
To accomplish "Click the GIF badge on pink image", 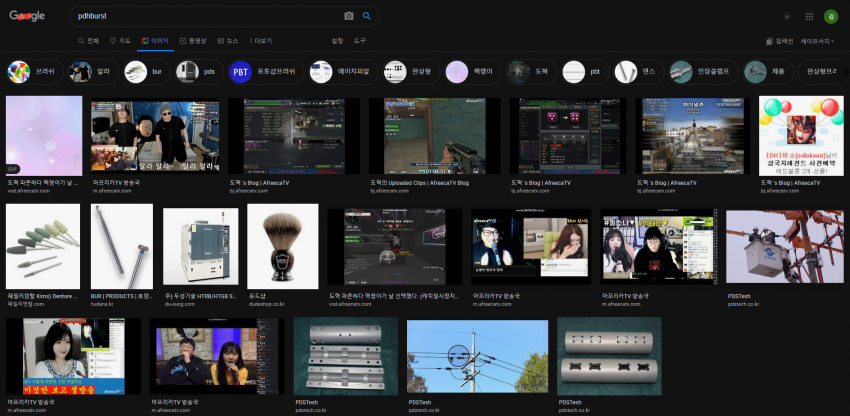I will [13, 169].
